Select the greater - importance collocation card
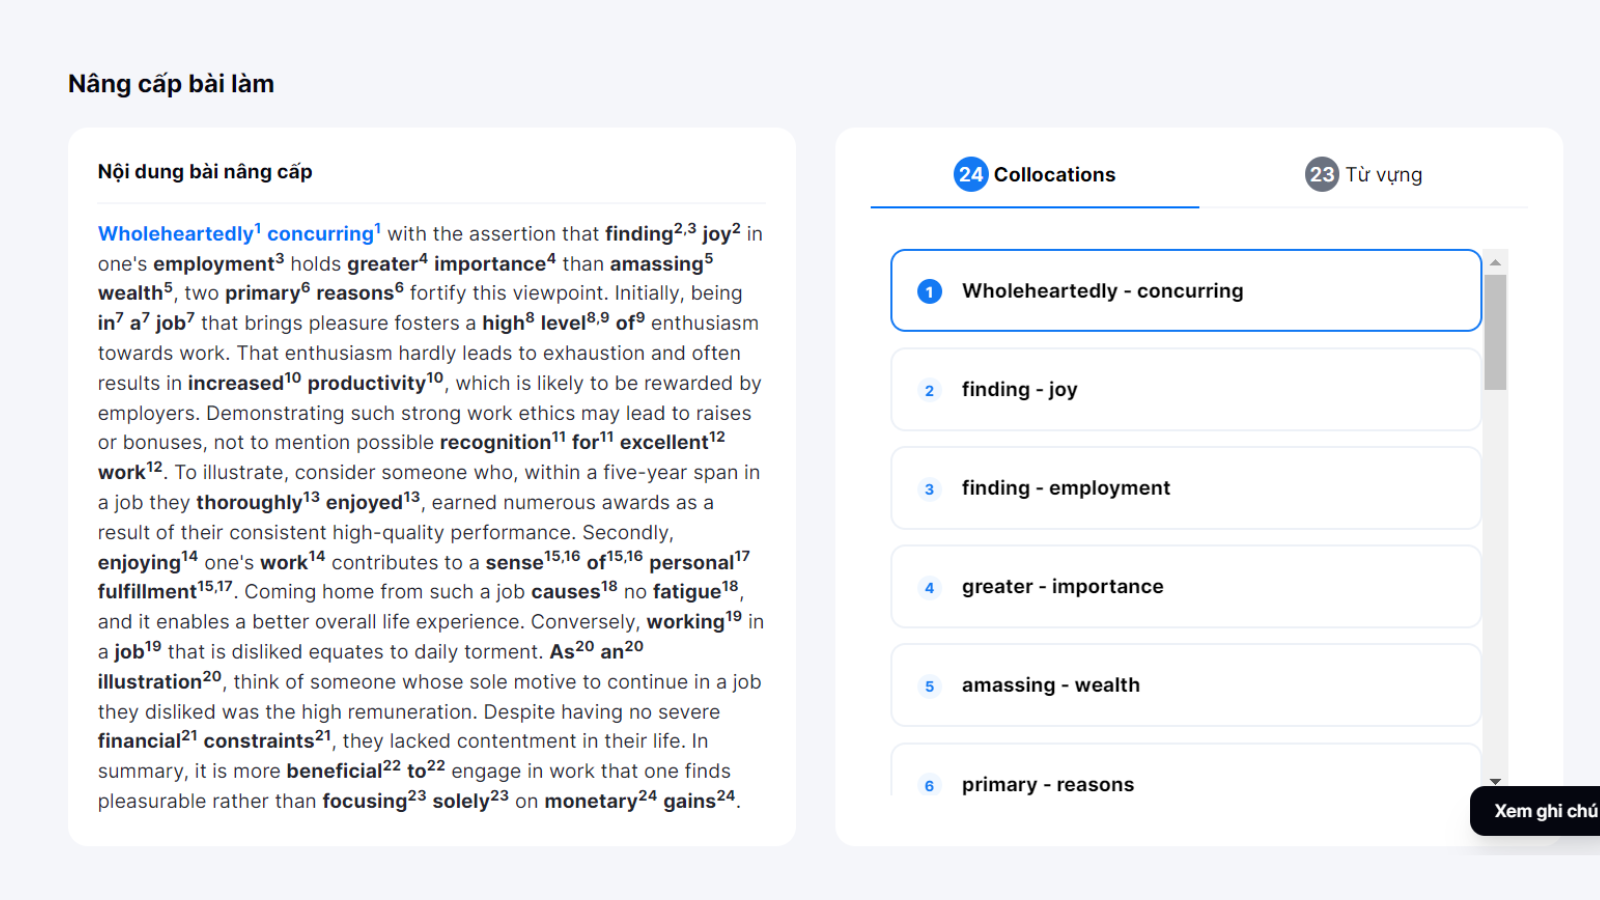The height and width of the screenshot is (900, 1600). pyautogui.click(x=1185, y=587)
